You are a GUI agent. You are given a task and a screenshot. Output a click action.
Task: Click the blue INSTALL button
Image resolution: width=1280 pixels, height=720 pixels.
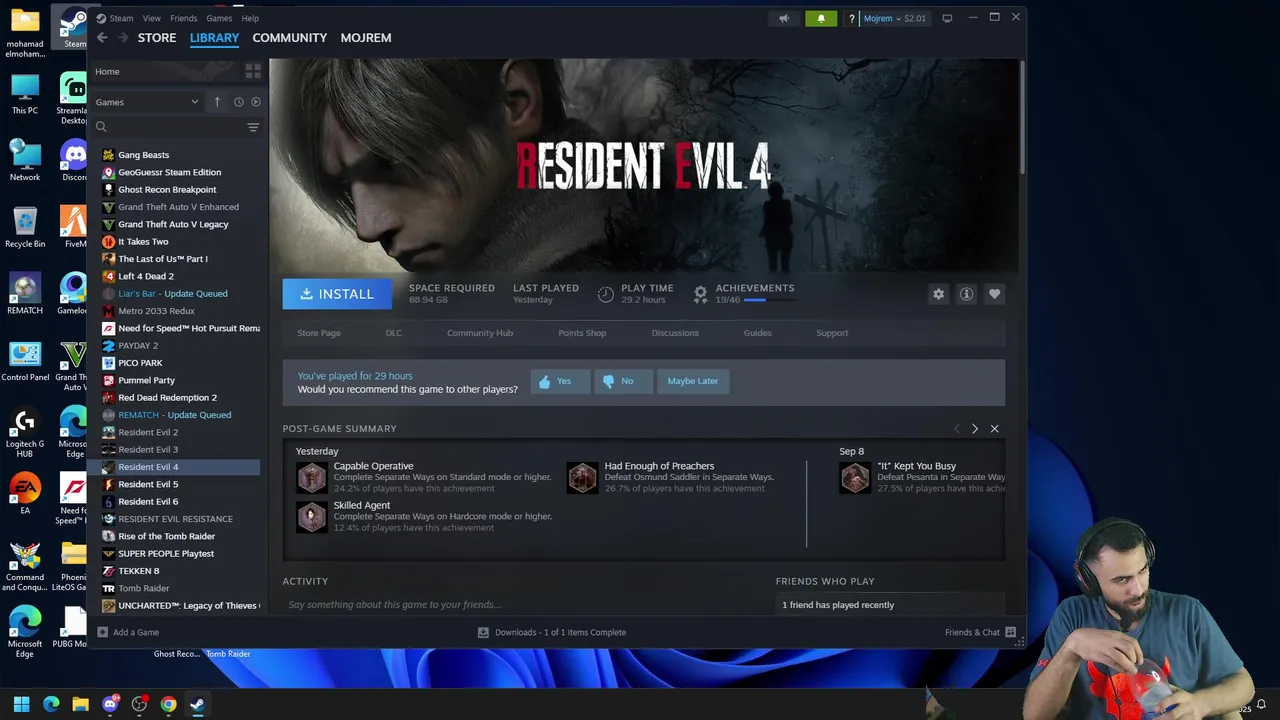(x=337, y=294)
